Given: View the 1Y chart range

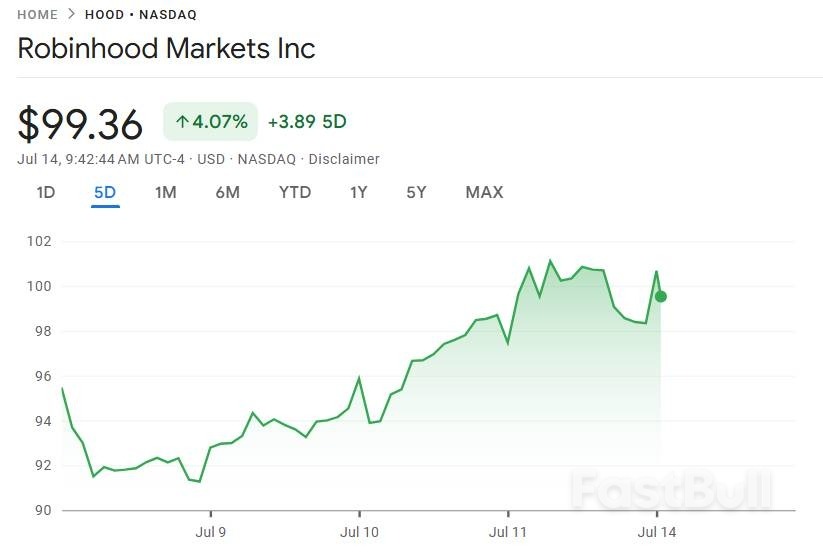Looking at the screenshot, I should [358, 192].
